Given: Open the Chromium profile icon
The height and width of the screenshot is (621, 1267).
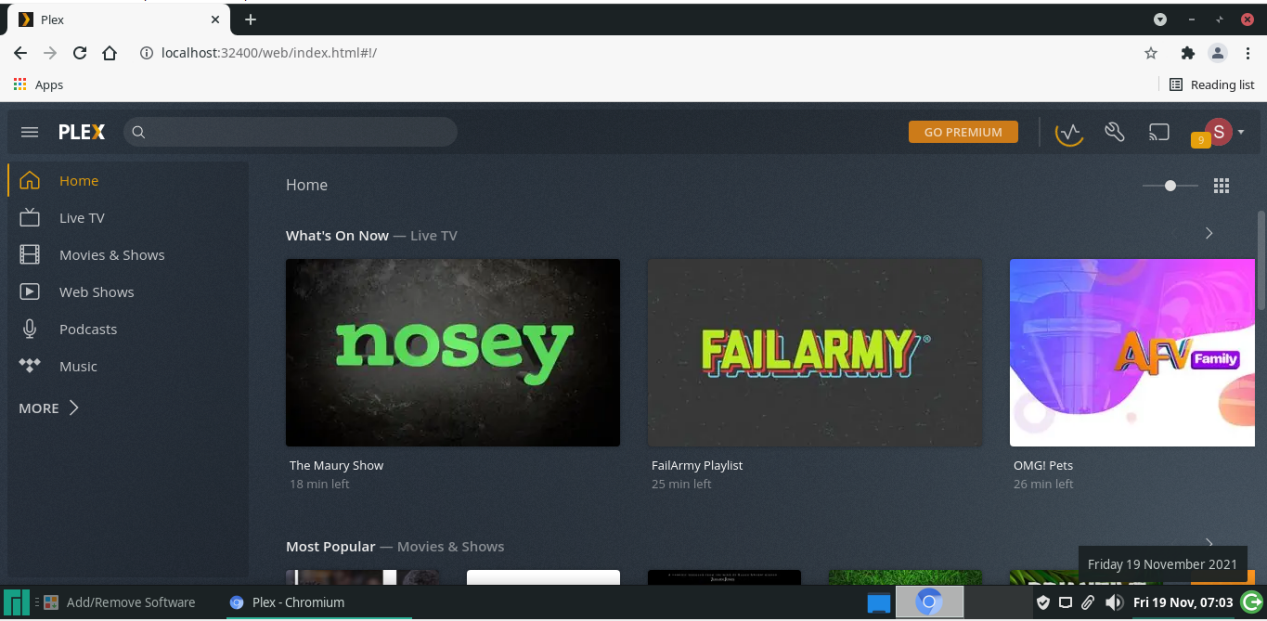Looking at the screenshot, I should 1217,53.
